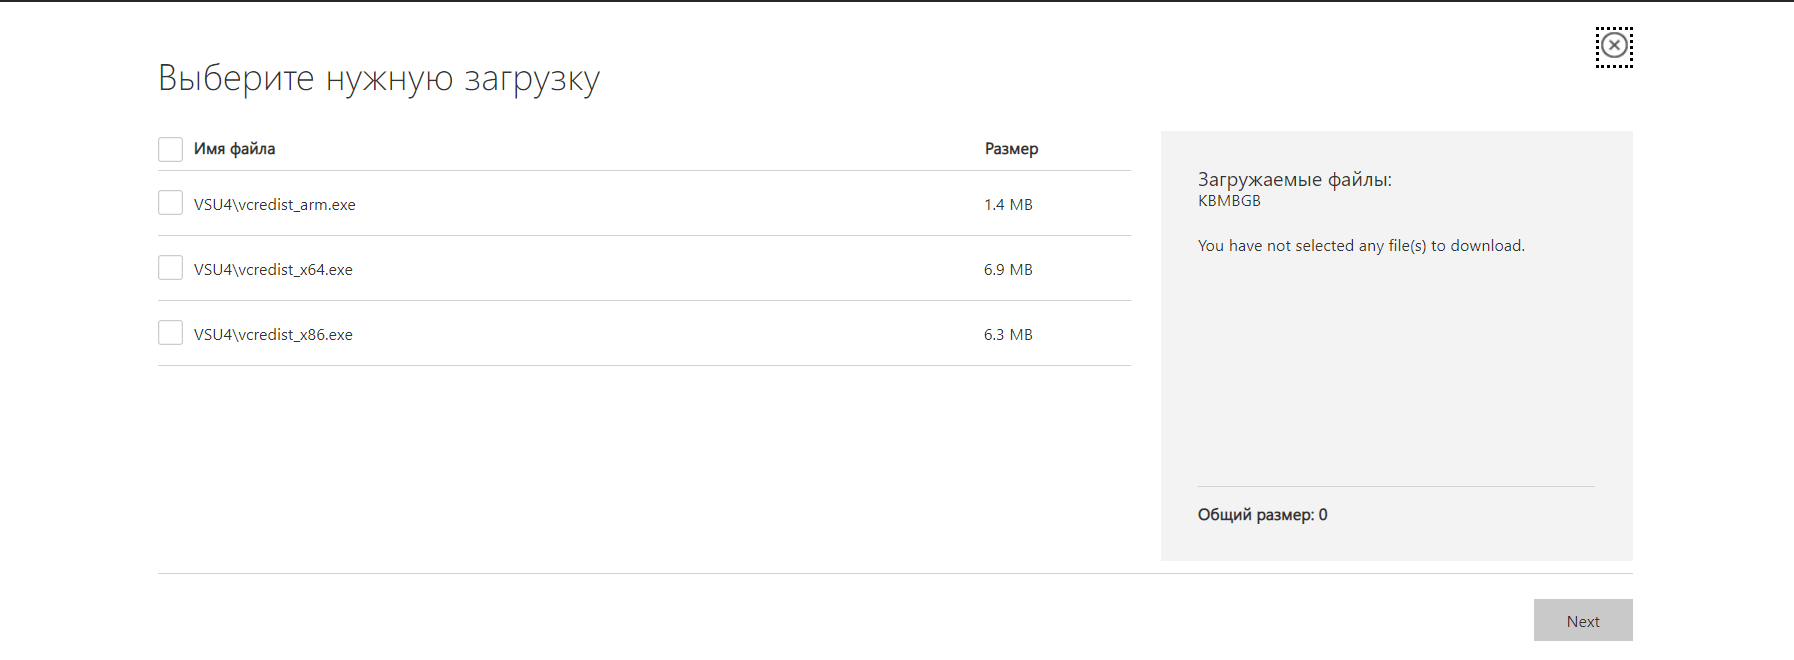This screenshot has height=660, width=1794.
Task: Click the Выберите нужную загрузку heading
Action: tap(379, 78)
